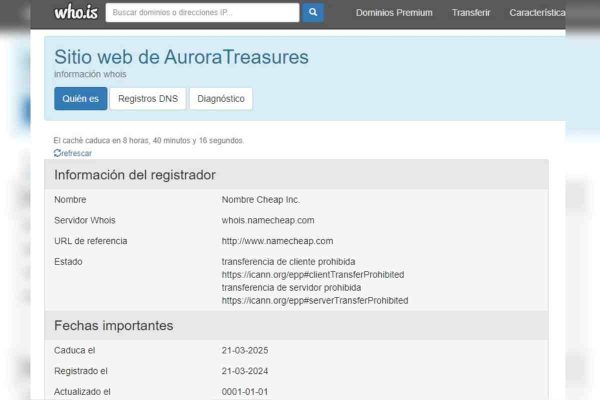Switch to the Registros DNS tab
Image resolution: width=600 pixels, height=400 pixels.
coord(148,99)
